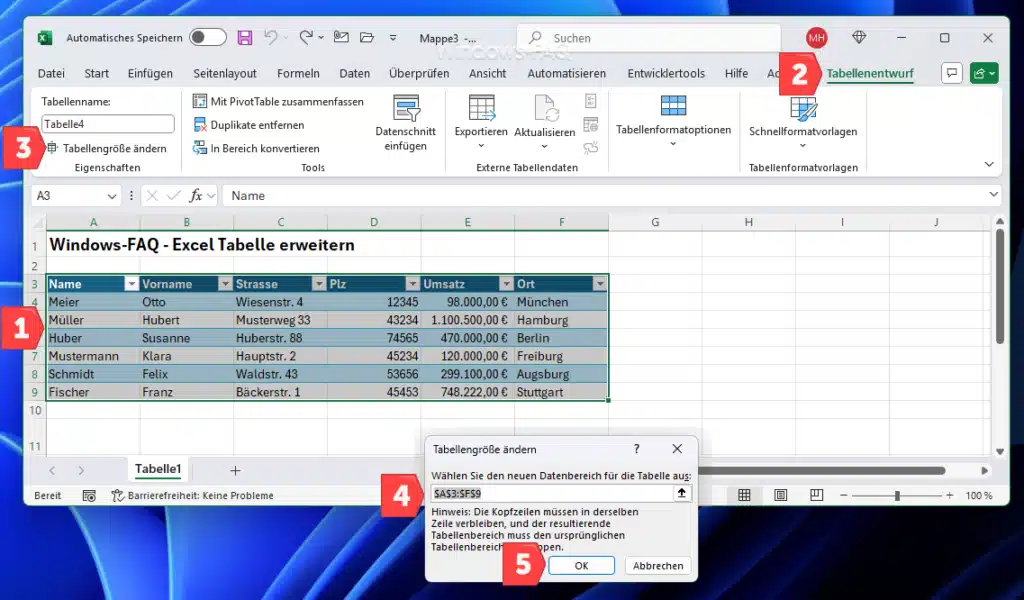The height and width of the screenshot is (600, 1024).
Task: Confirm Tabellengröße ändern with OK
Action: (581, 565)
